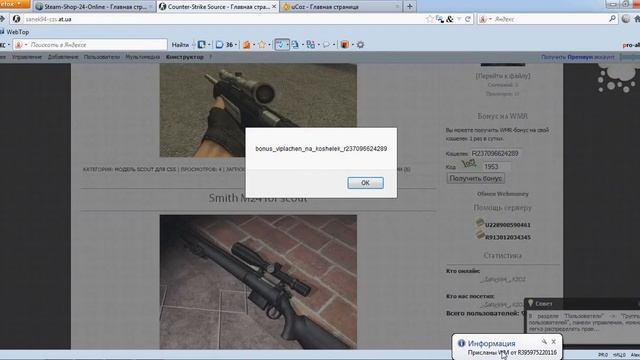Viewport: 640px width, 360px height.
Task: Open the WebTop bookmark
Action: pos(14,32)
